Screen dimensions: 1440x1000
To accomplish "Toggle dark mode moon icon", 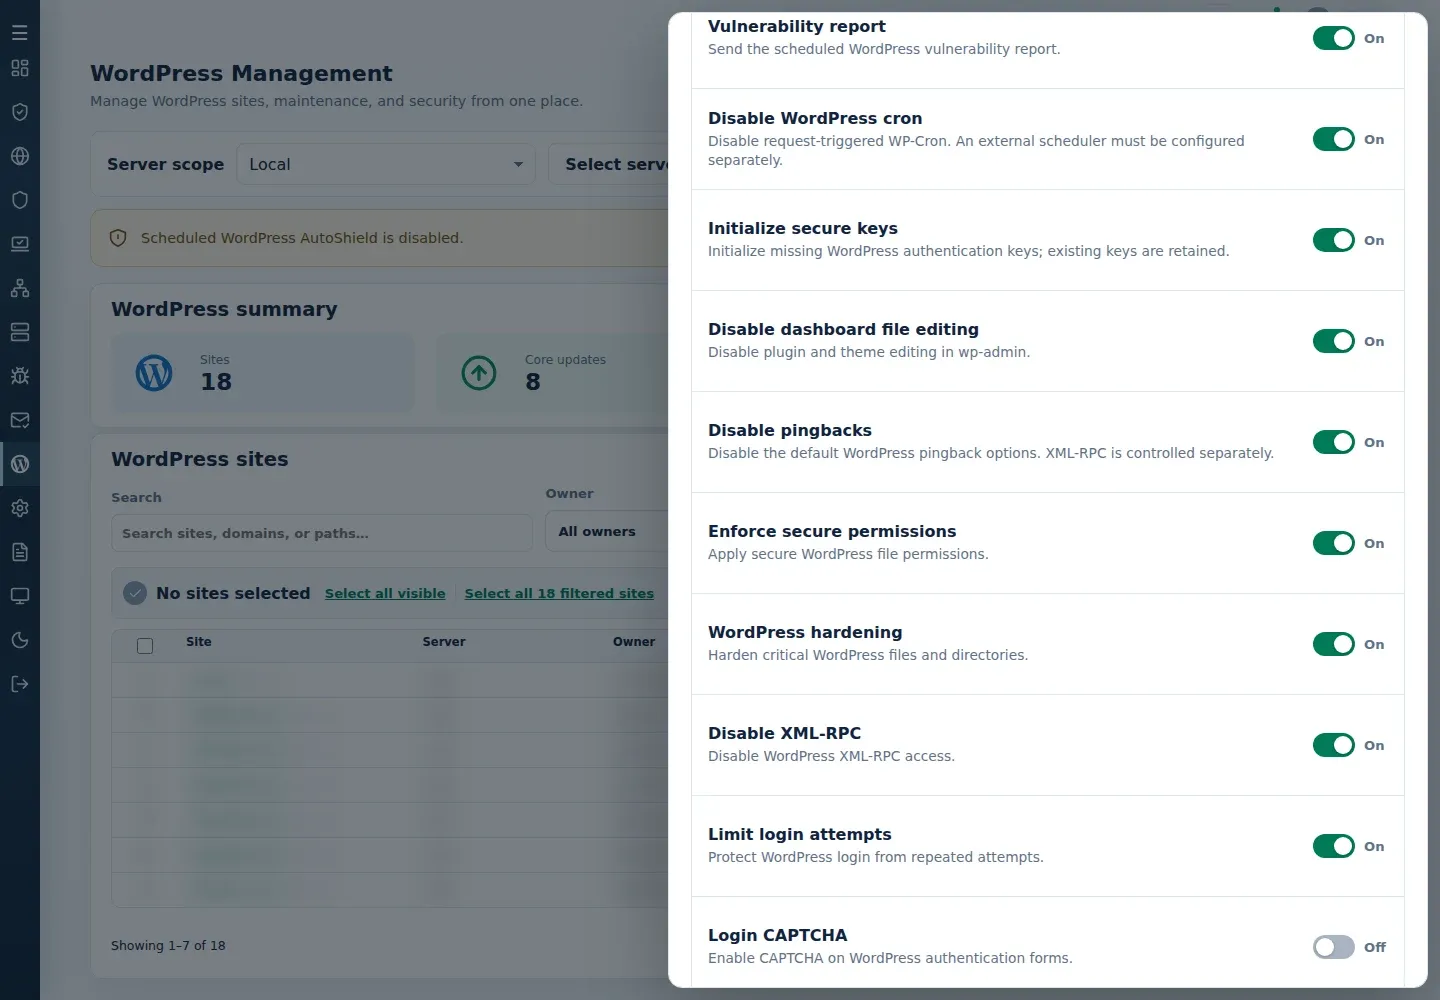I will tap(20, 640).
